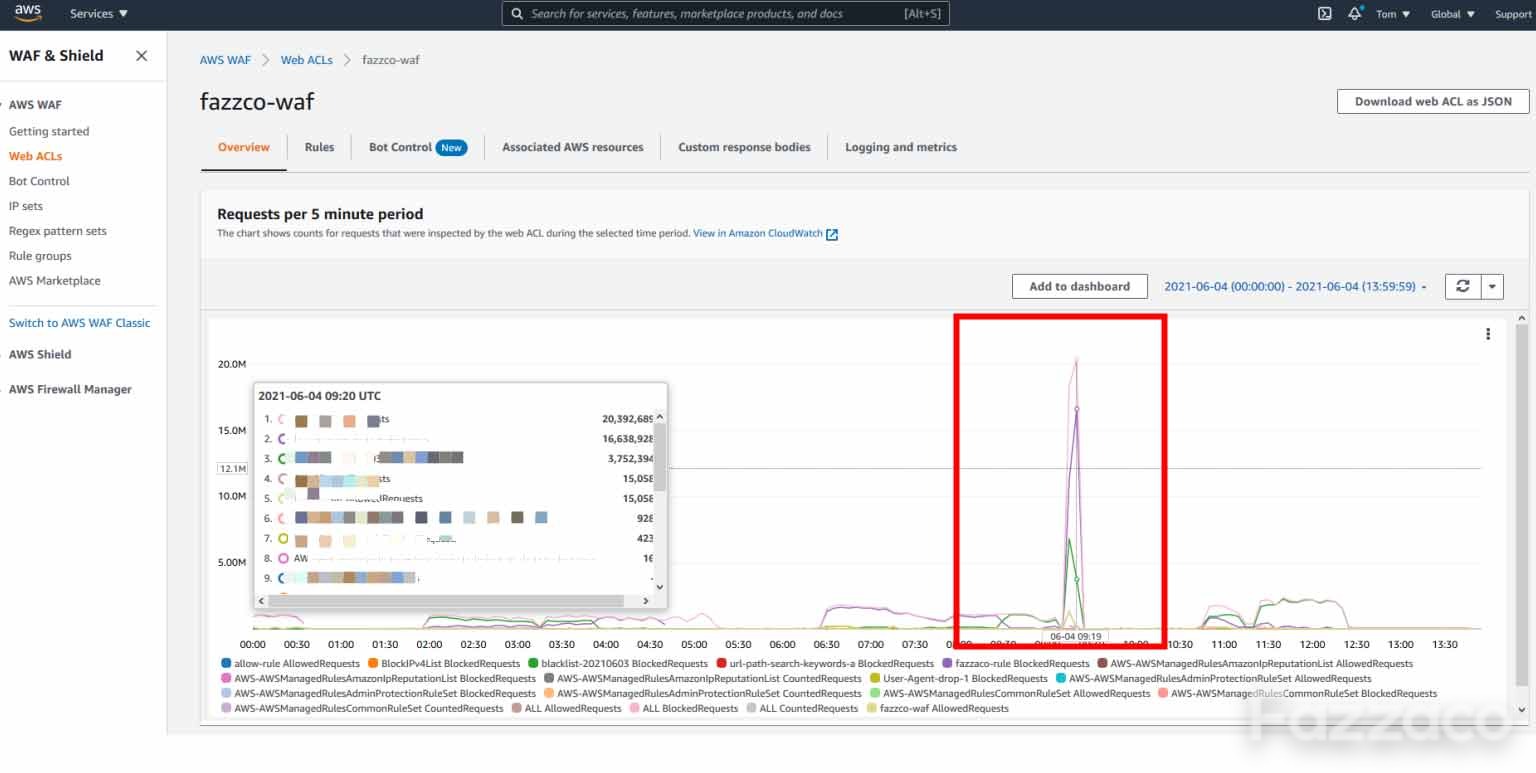Open Associated AWS resources tab

click(573, 147)
